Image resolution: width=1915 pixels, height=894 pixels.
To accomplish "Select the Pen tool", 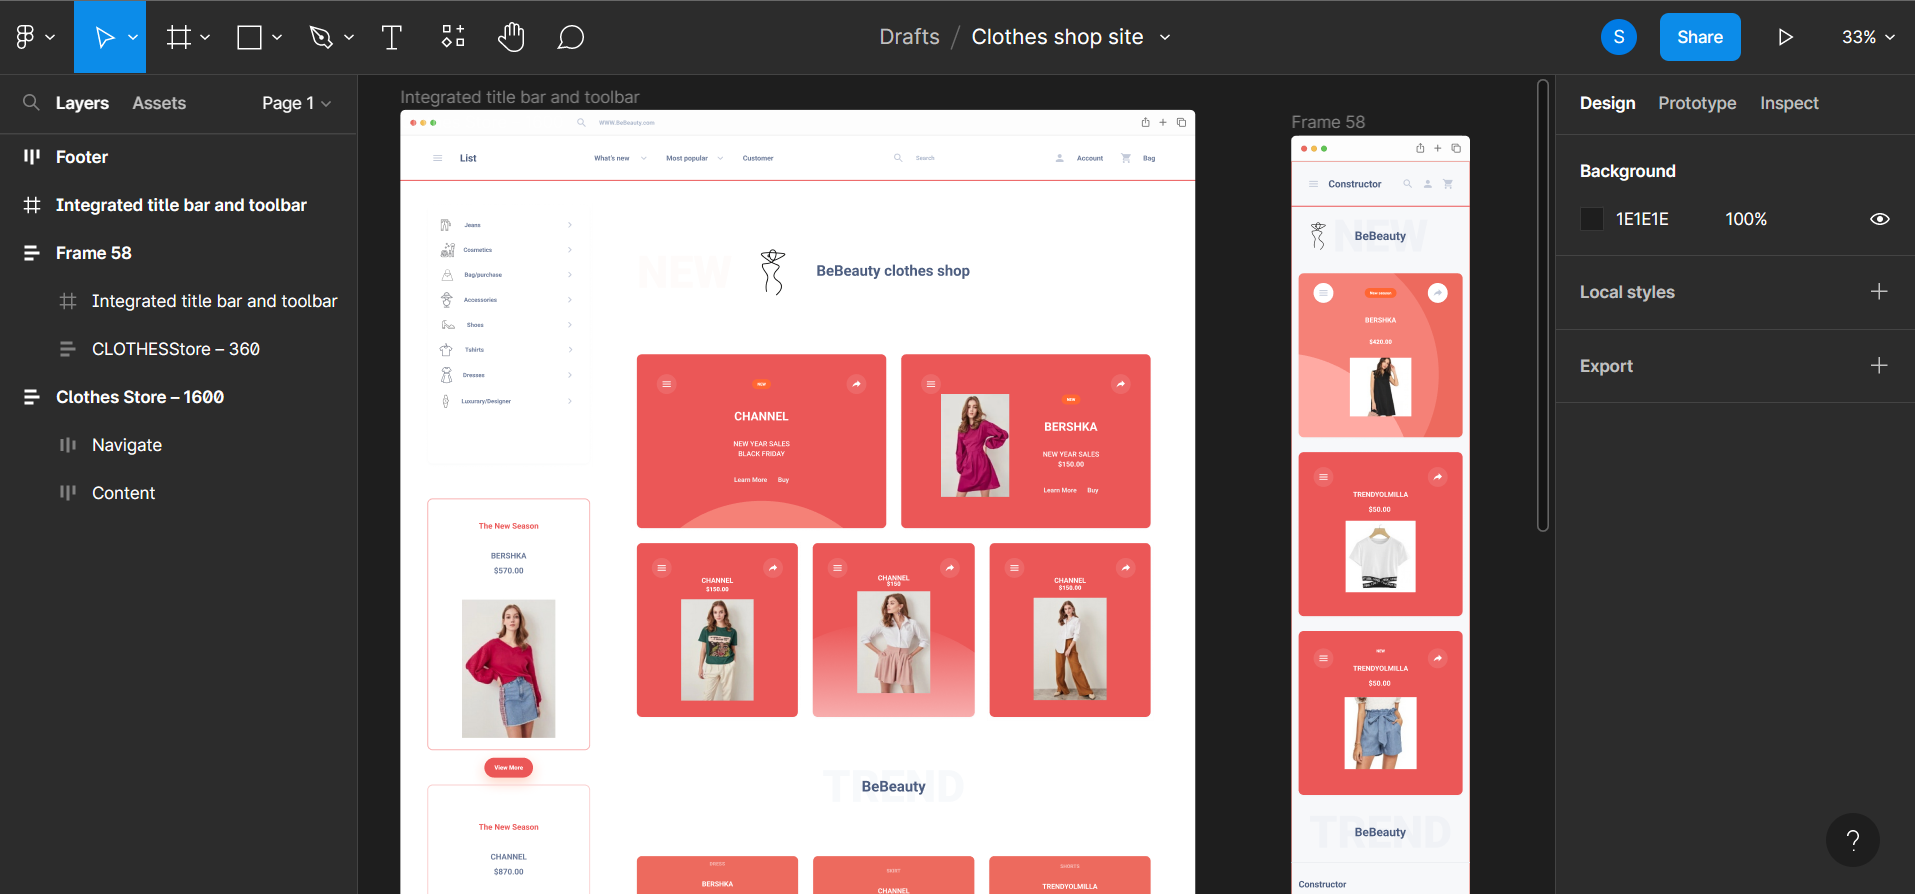I will tap(321, 37).
